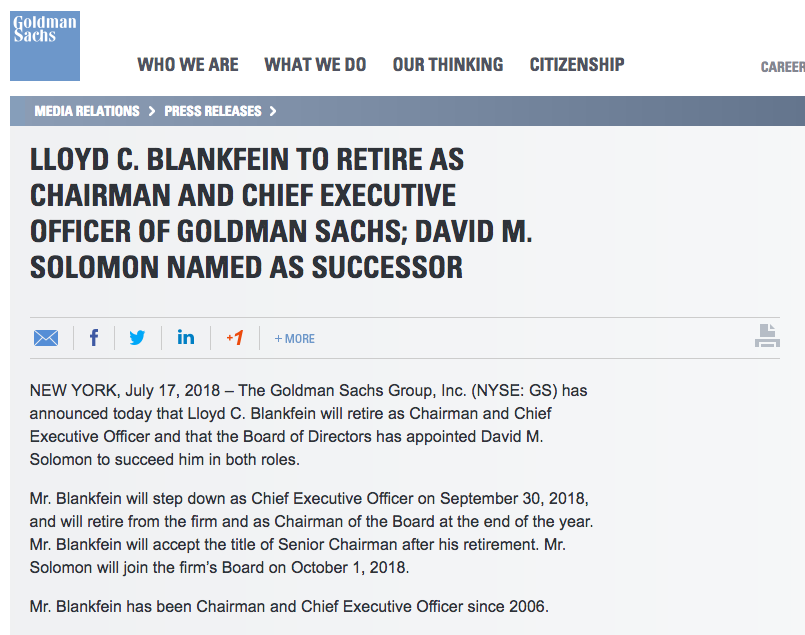Viewport: 805px width, 635px height.
Task: Open the CITIZENSHIP menu
Action: [x=577, y=65]
